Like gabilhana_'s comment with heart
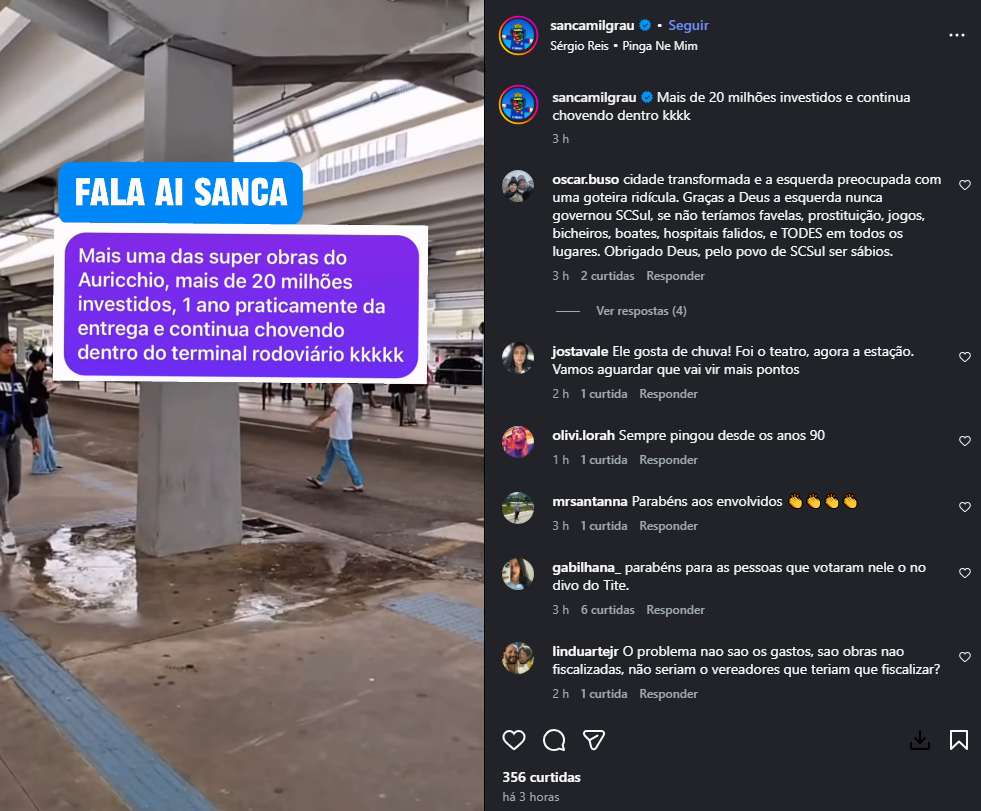Viewport: 981px width, 811px height. click(x=965, y=573)
